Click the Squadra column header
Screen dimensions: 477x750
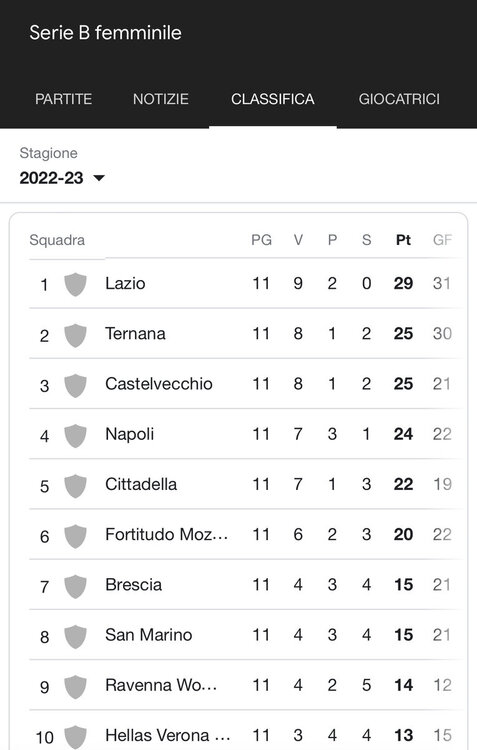[57, 240]
